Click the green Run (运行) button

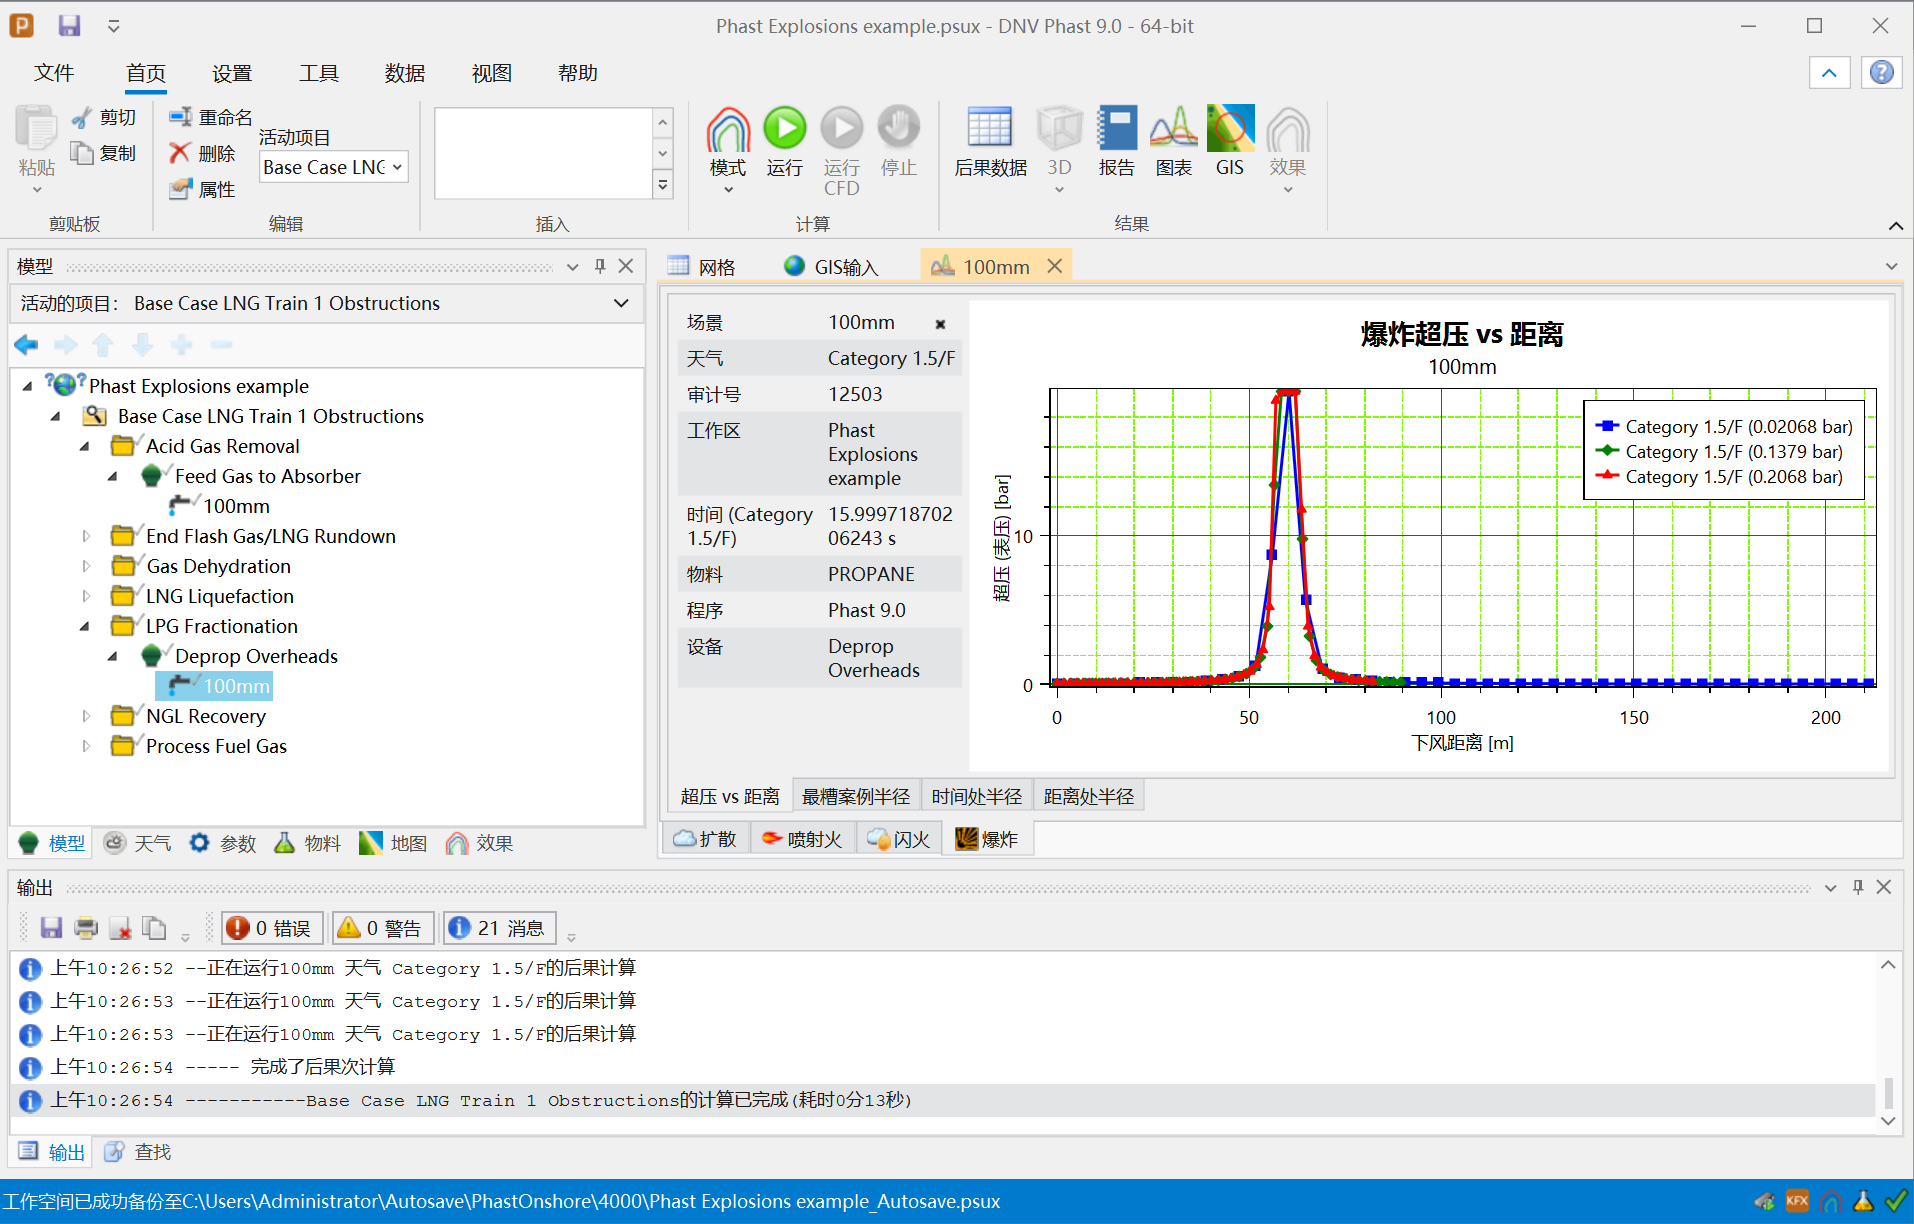coord(784,130)
